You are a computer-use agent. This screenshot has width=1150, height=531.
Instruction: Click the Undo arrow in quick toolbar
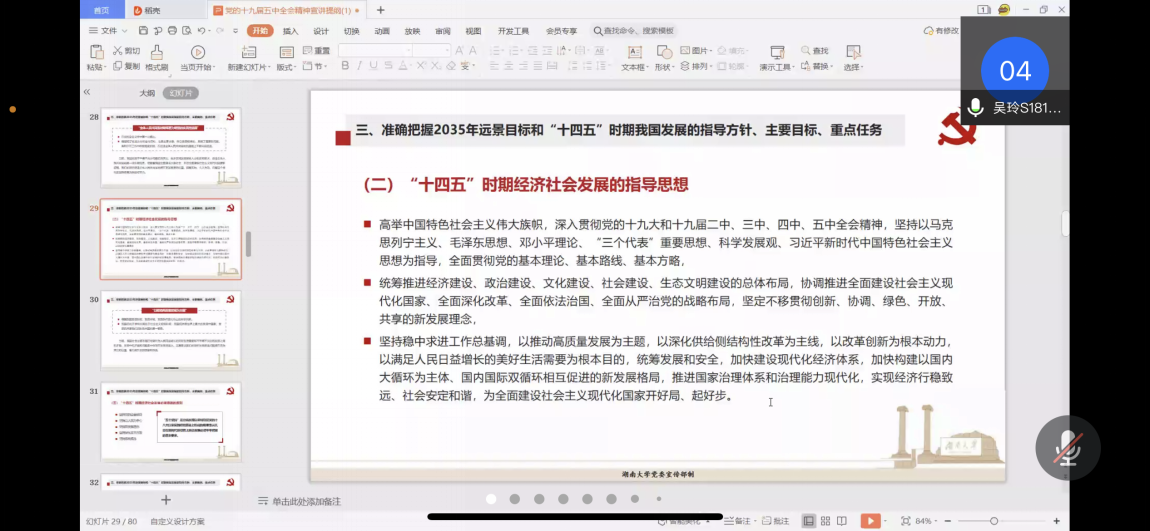202,31
